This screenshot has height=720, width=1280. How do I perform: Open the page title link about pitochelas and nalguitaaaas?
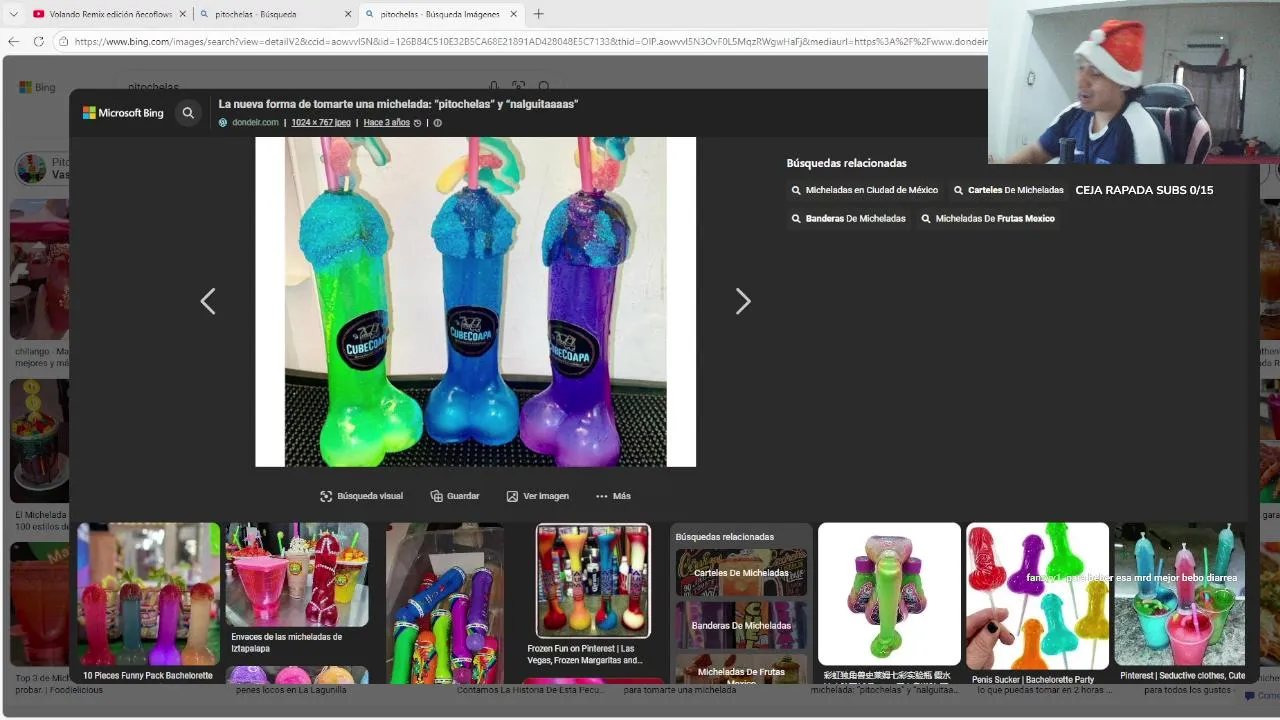click(398, 104)
